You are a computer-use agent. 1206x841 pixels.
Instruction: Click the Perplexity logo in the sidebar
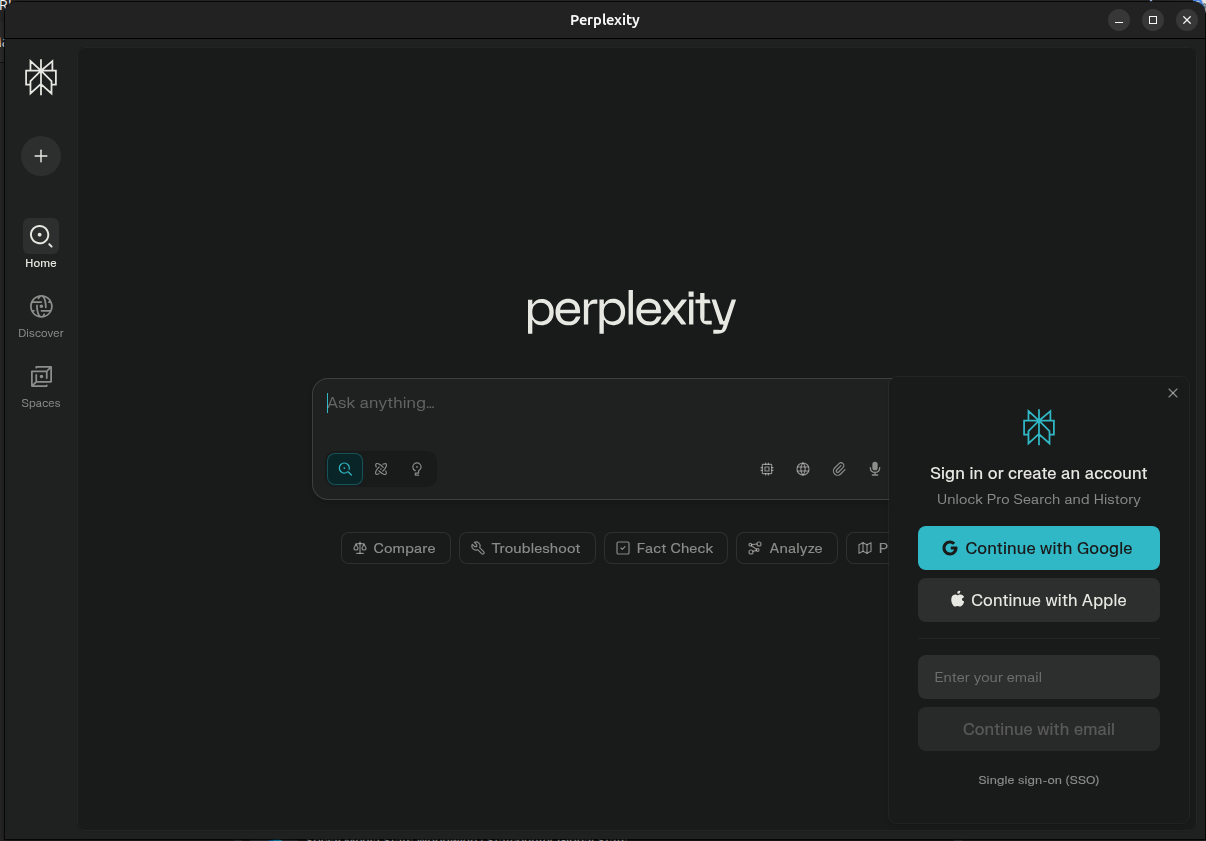point(41,77)
